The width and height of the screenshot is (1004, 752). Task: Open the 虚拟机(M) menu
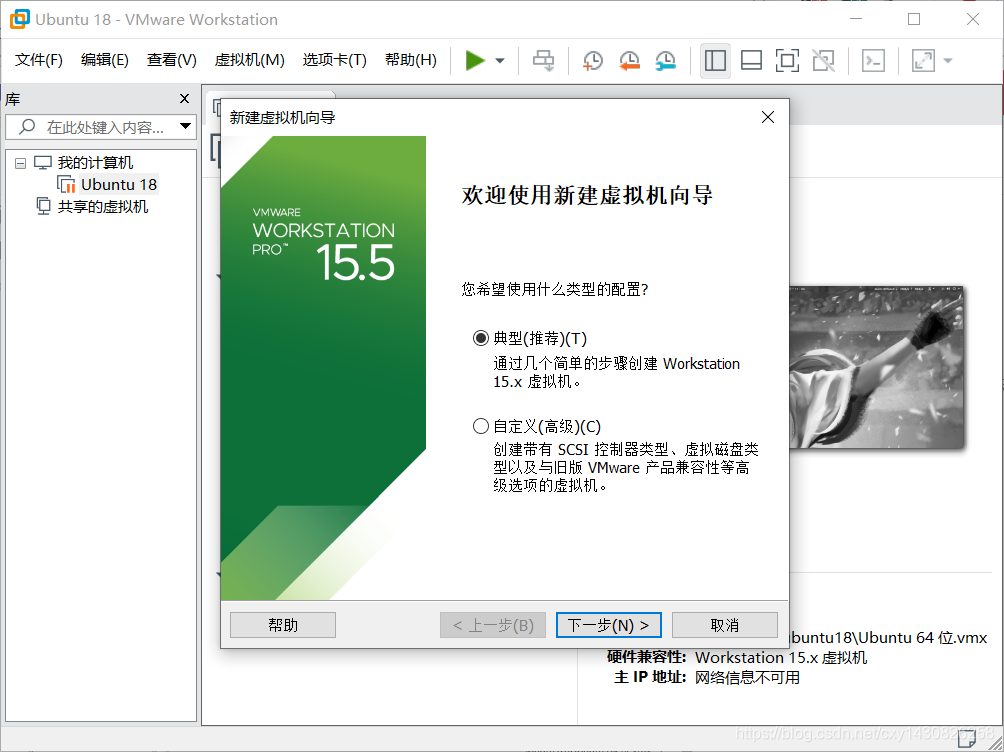click(250, 60)
